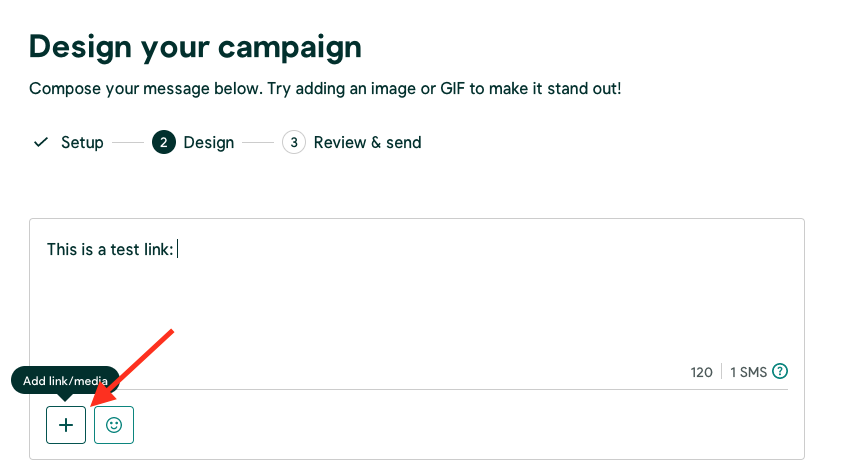Click the question mark help icon beside 1 SMS

[780, 371]
